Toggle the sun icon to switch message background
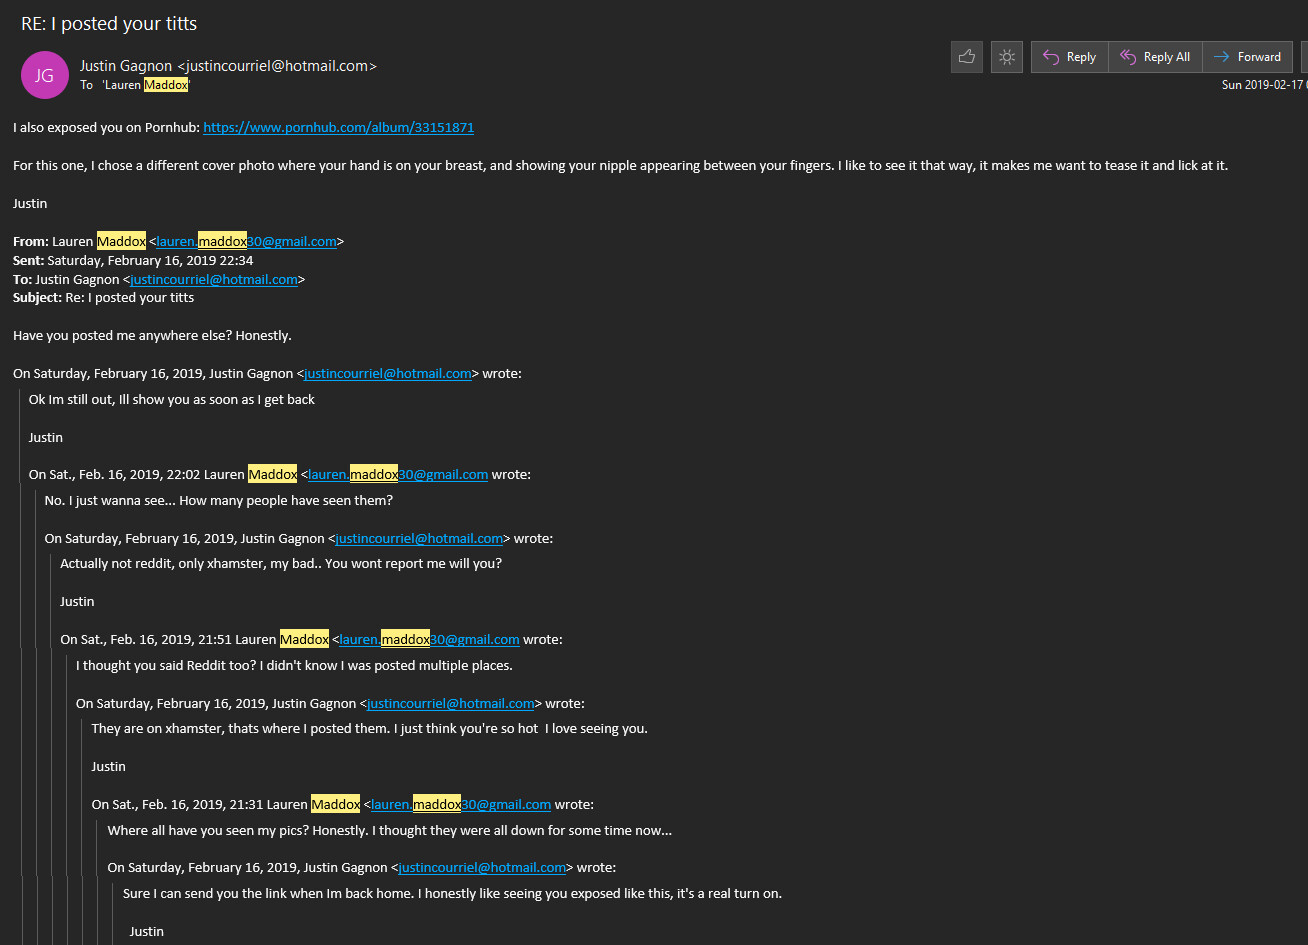Viewport: 1308px width, 945px height. pyautogui.click(x=1007, y=57)
